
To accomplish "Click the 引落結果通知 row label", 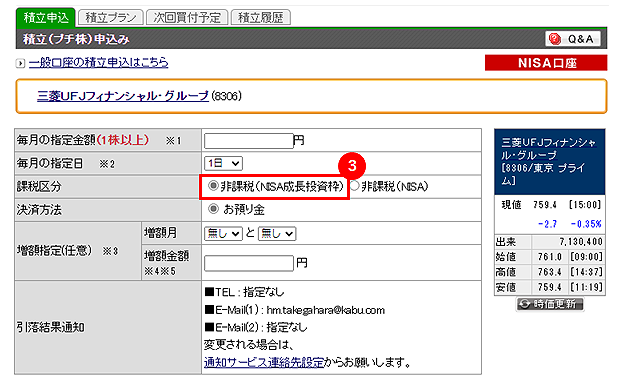I will 51,327.
